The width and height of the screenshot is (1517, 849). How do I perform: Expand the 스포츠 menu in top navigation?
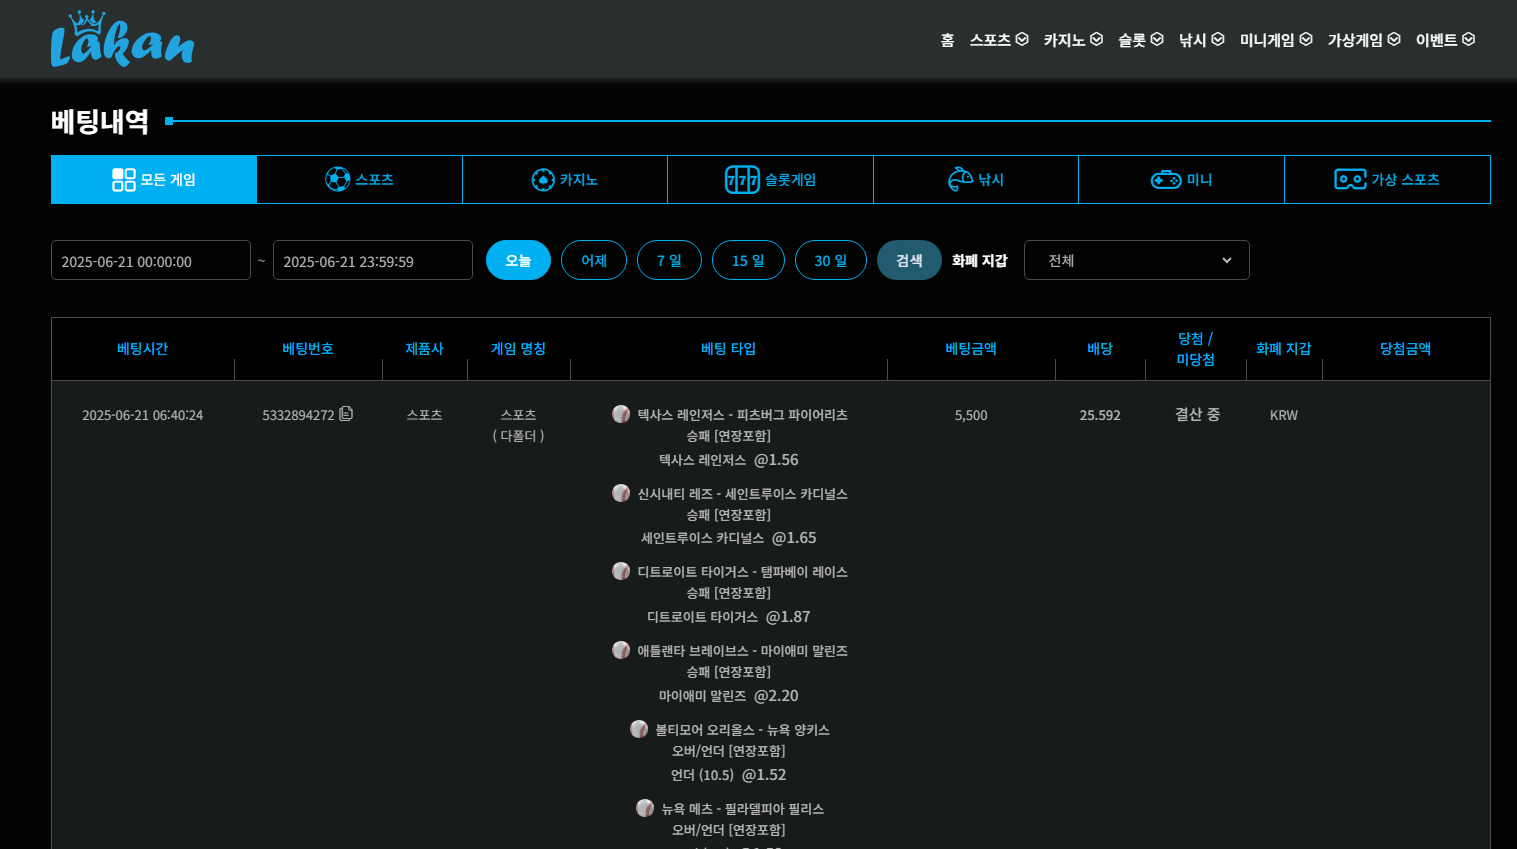pyautogui.click(x=998, y=40)
